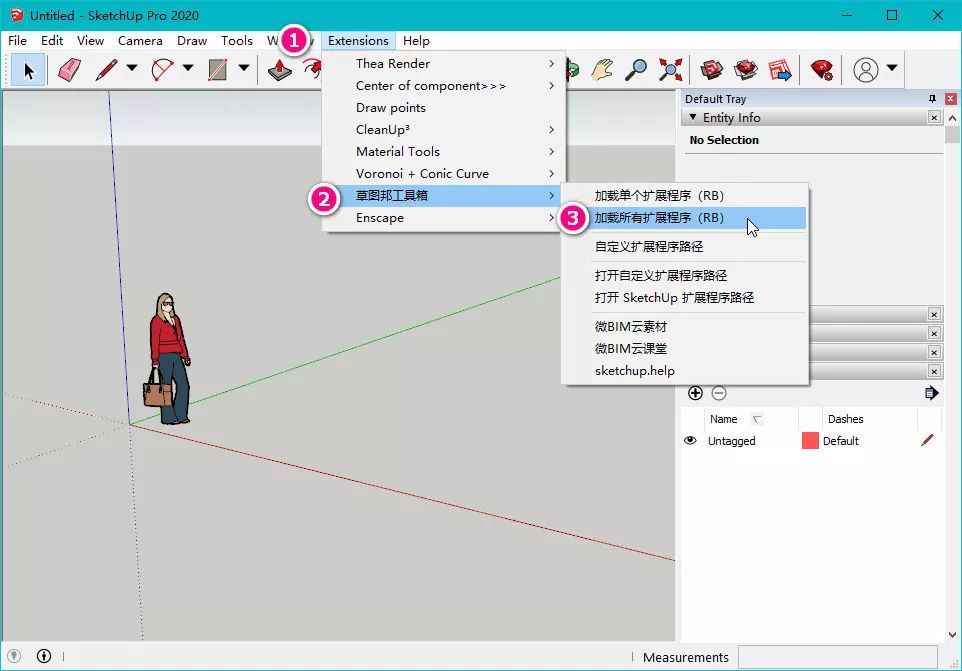Viewport: 962px width, 671px height.
Task: Activate the Push/Pull tool
Action: click(280, 70)
